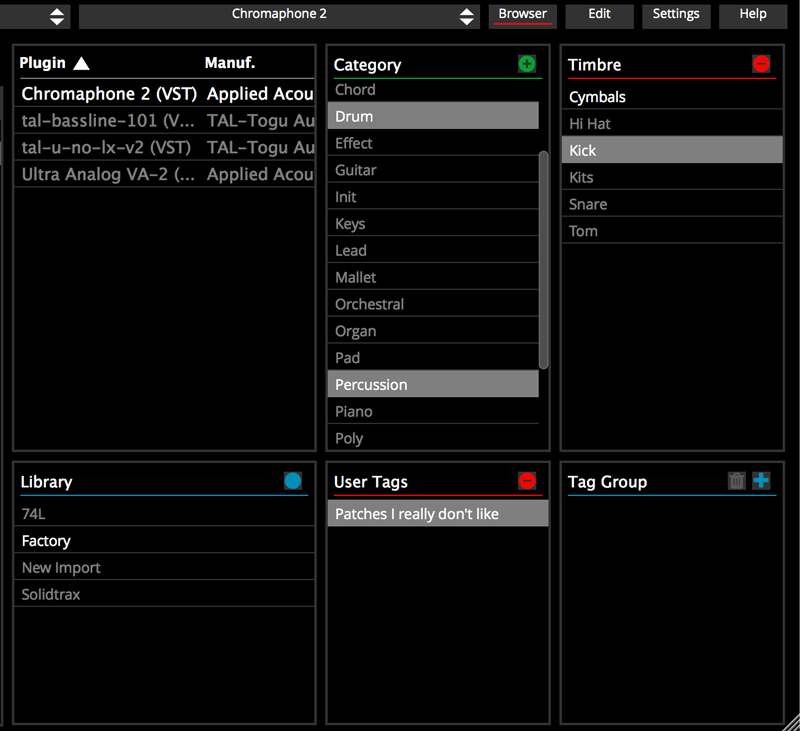The image size is (800, 731).
Task: Click the Category list scrollbar
Action: (x=543, y=260)
